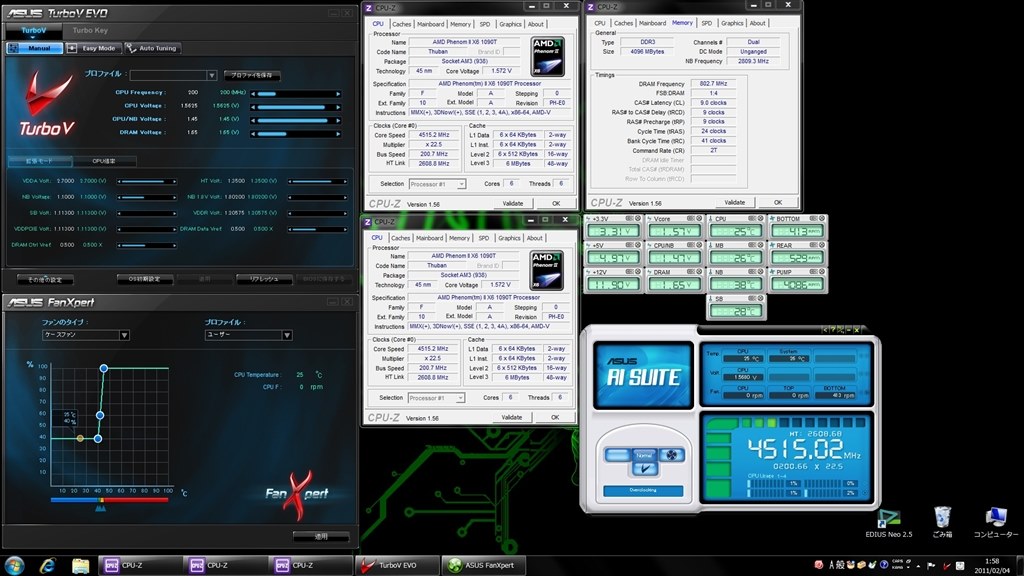
Task: Click the fan icon button in AI Suite
Action: [671, 455]
